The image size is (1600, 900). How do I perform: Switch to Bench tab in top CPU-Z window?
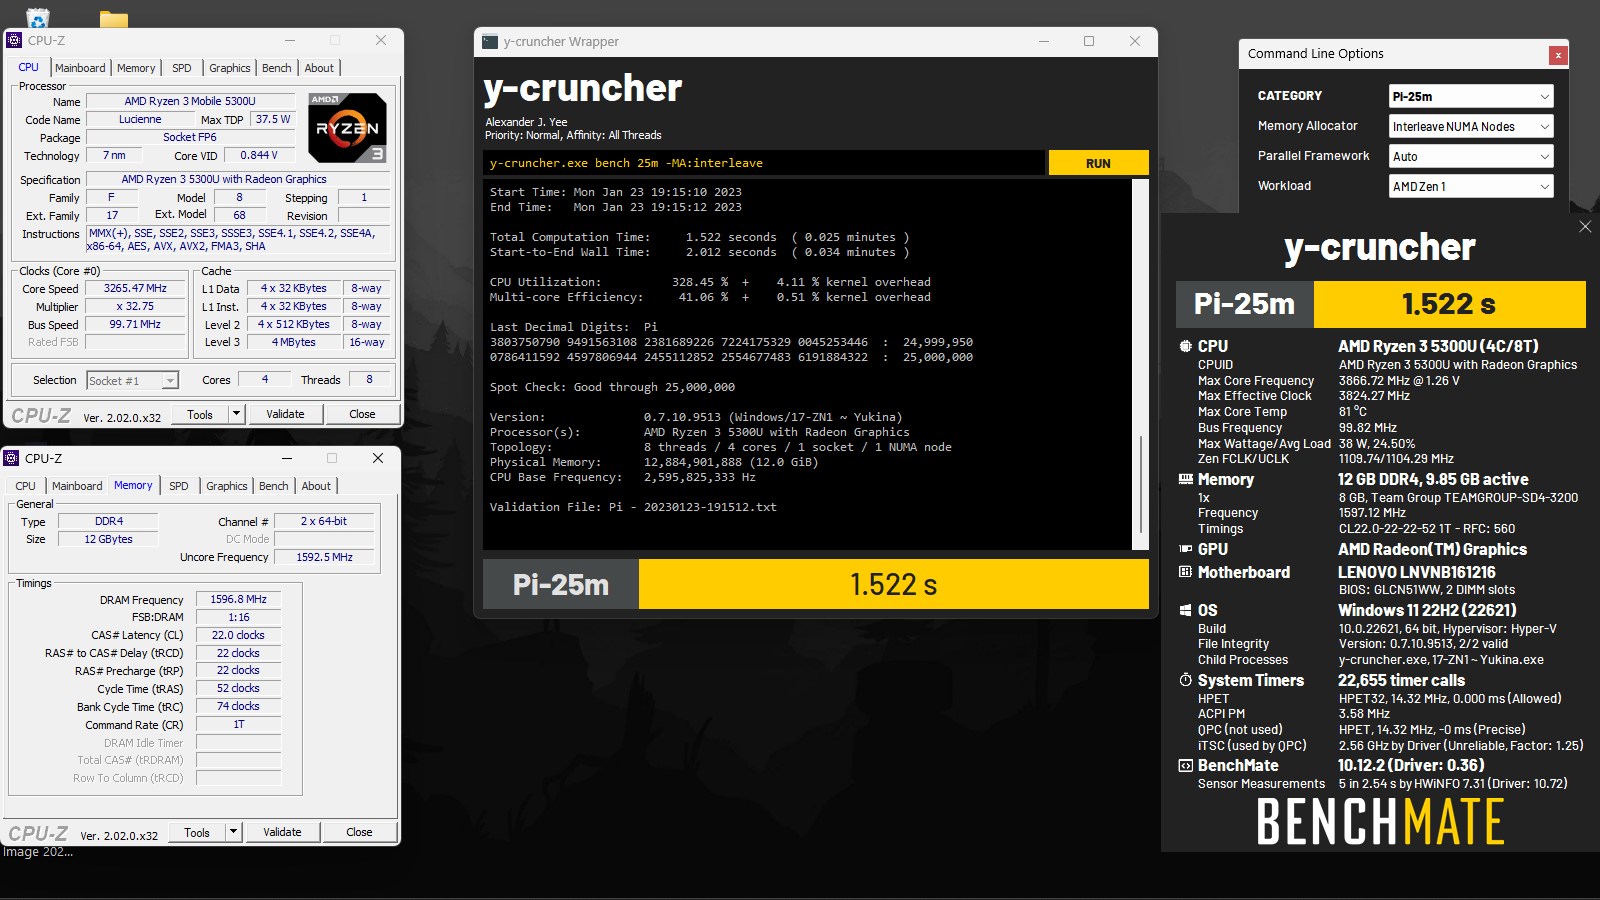[277, 68]
